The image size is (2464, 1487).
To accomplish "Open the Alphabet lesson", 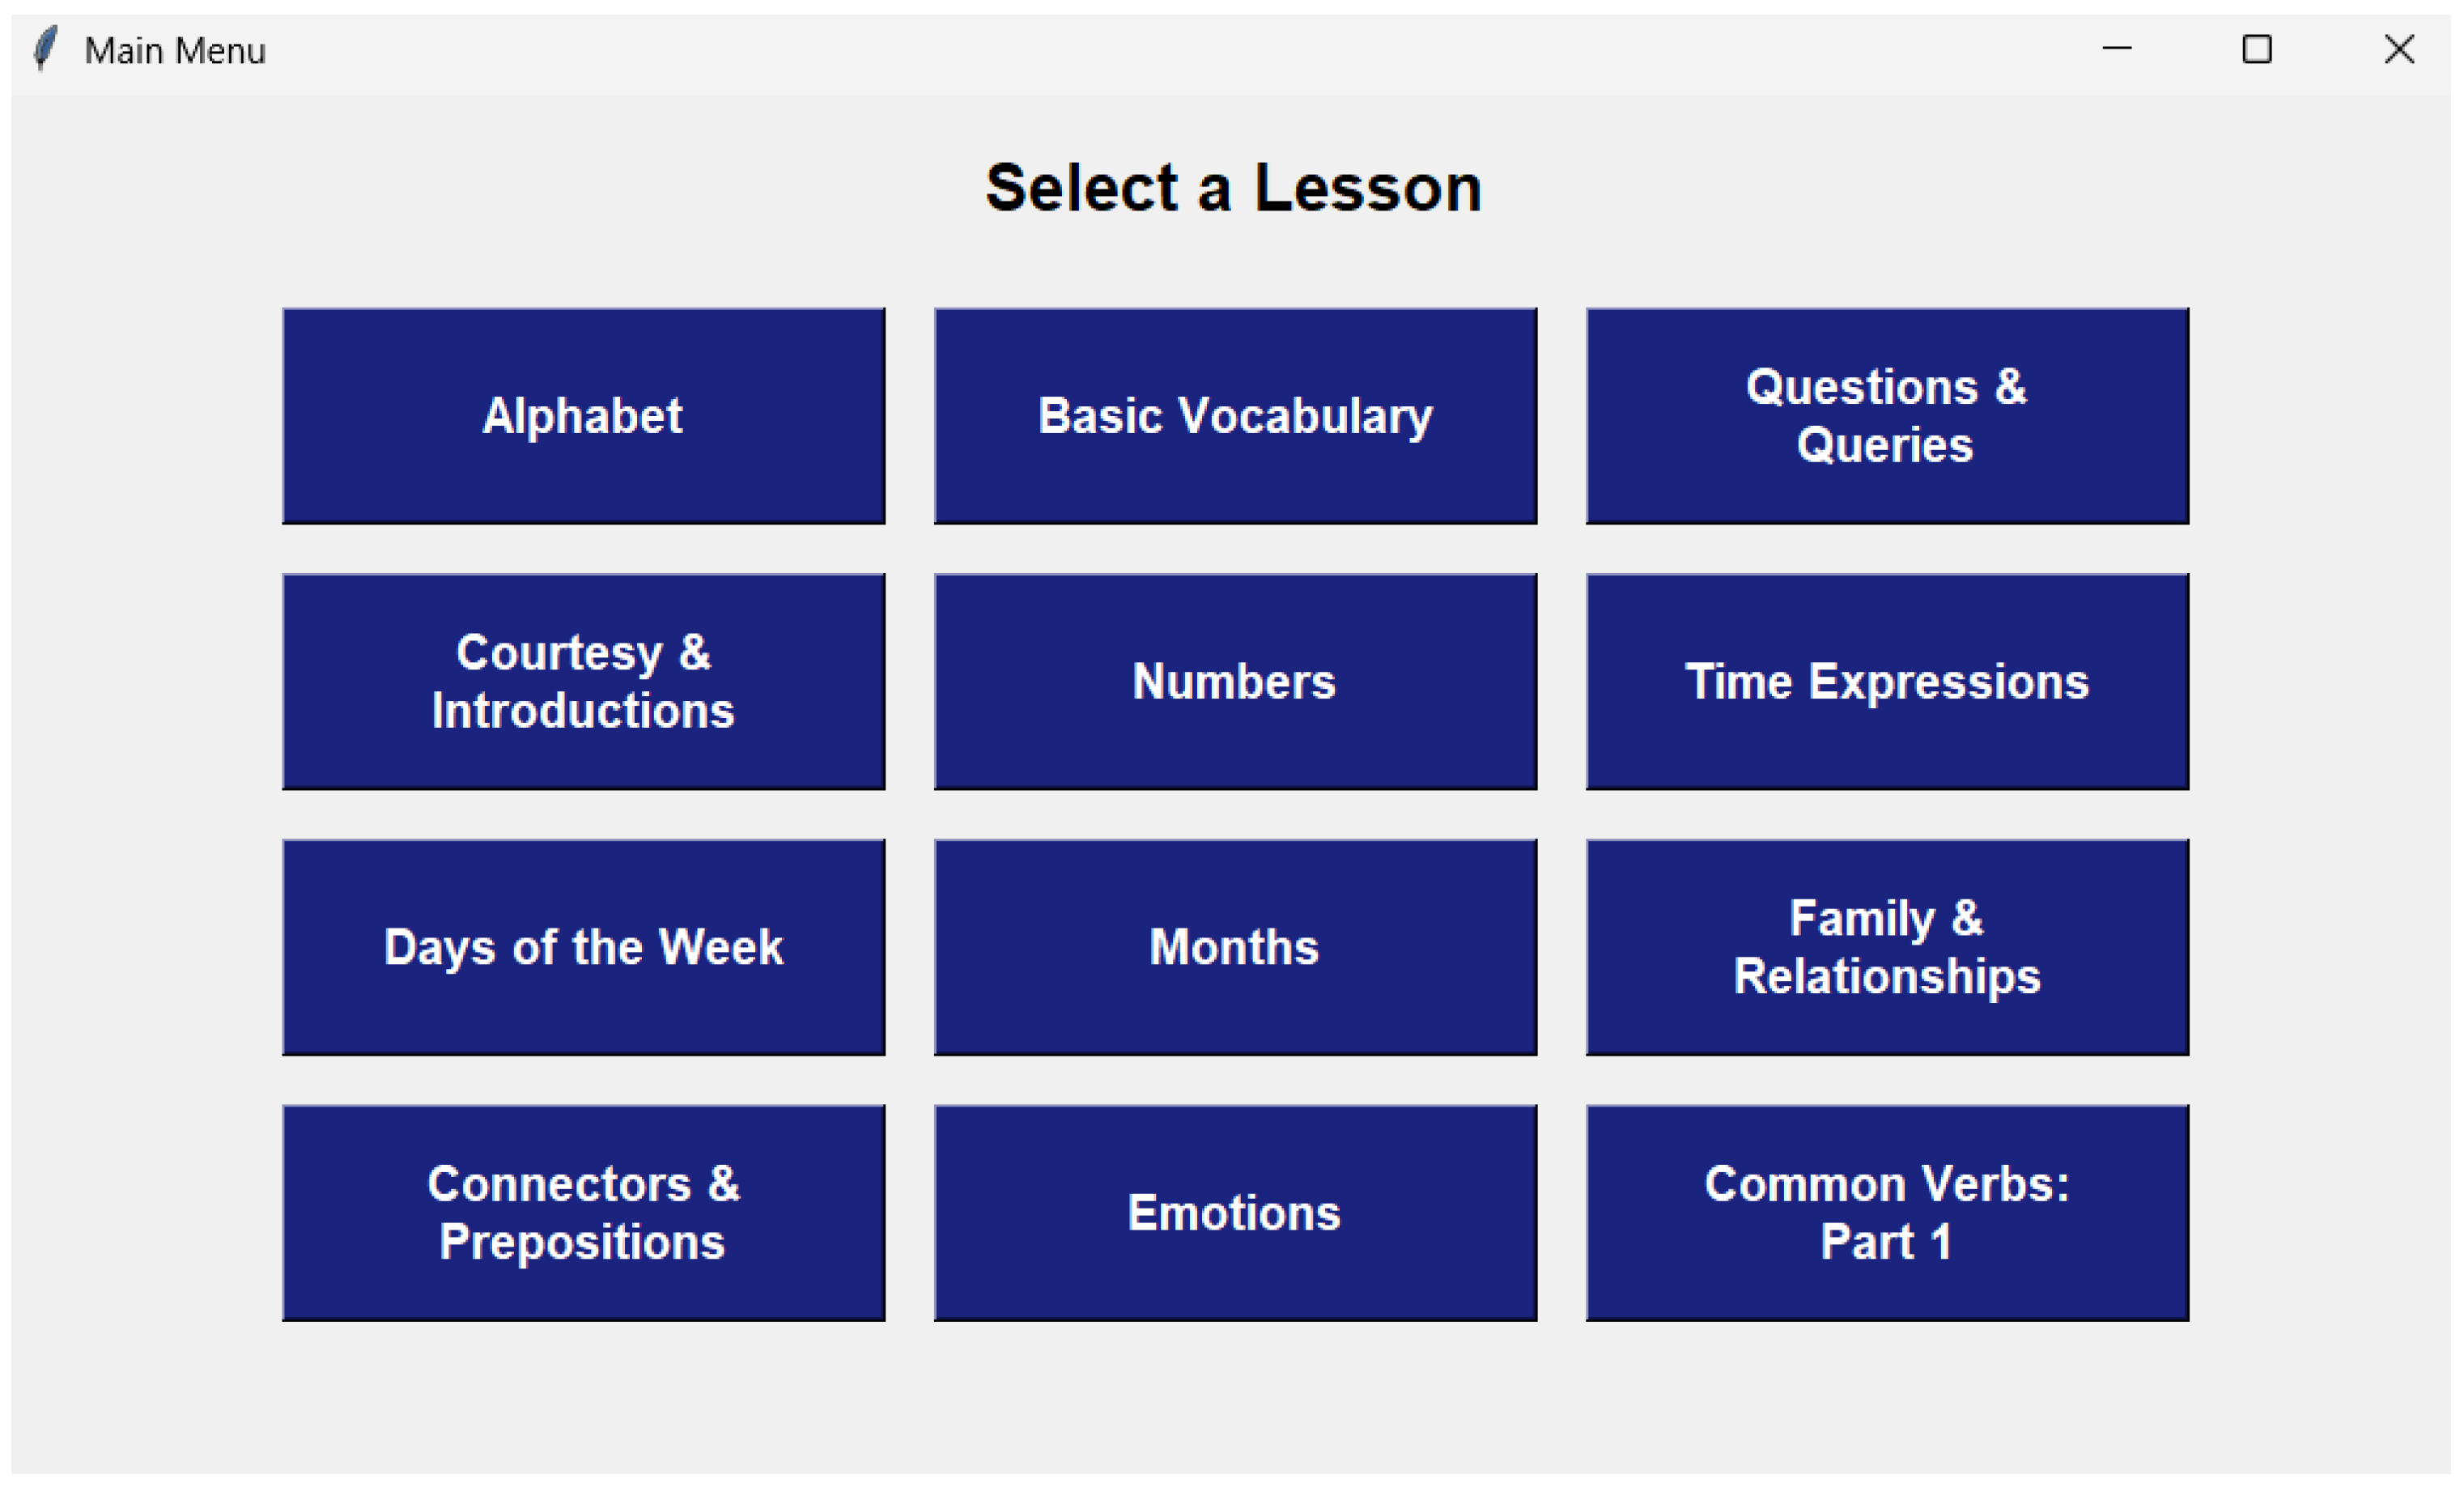I will pos(583,416).
